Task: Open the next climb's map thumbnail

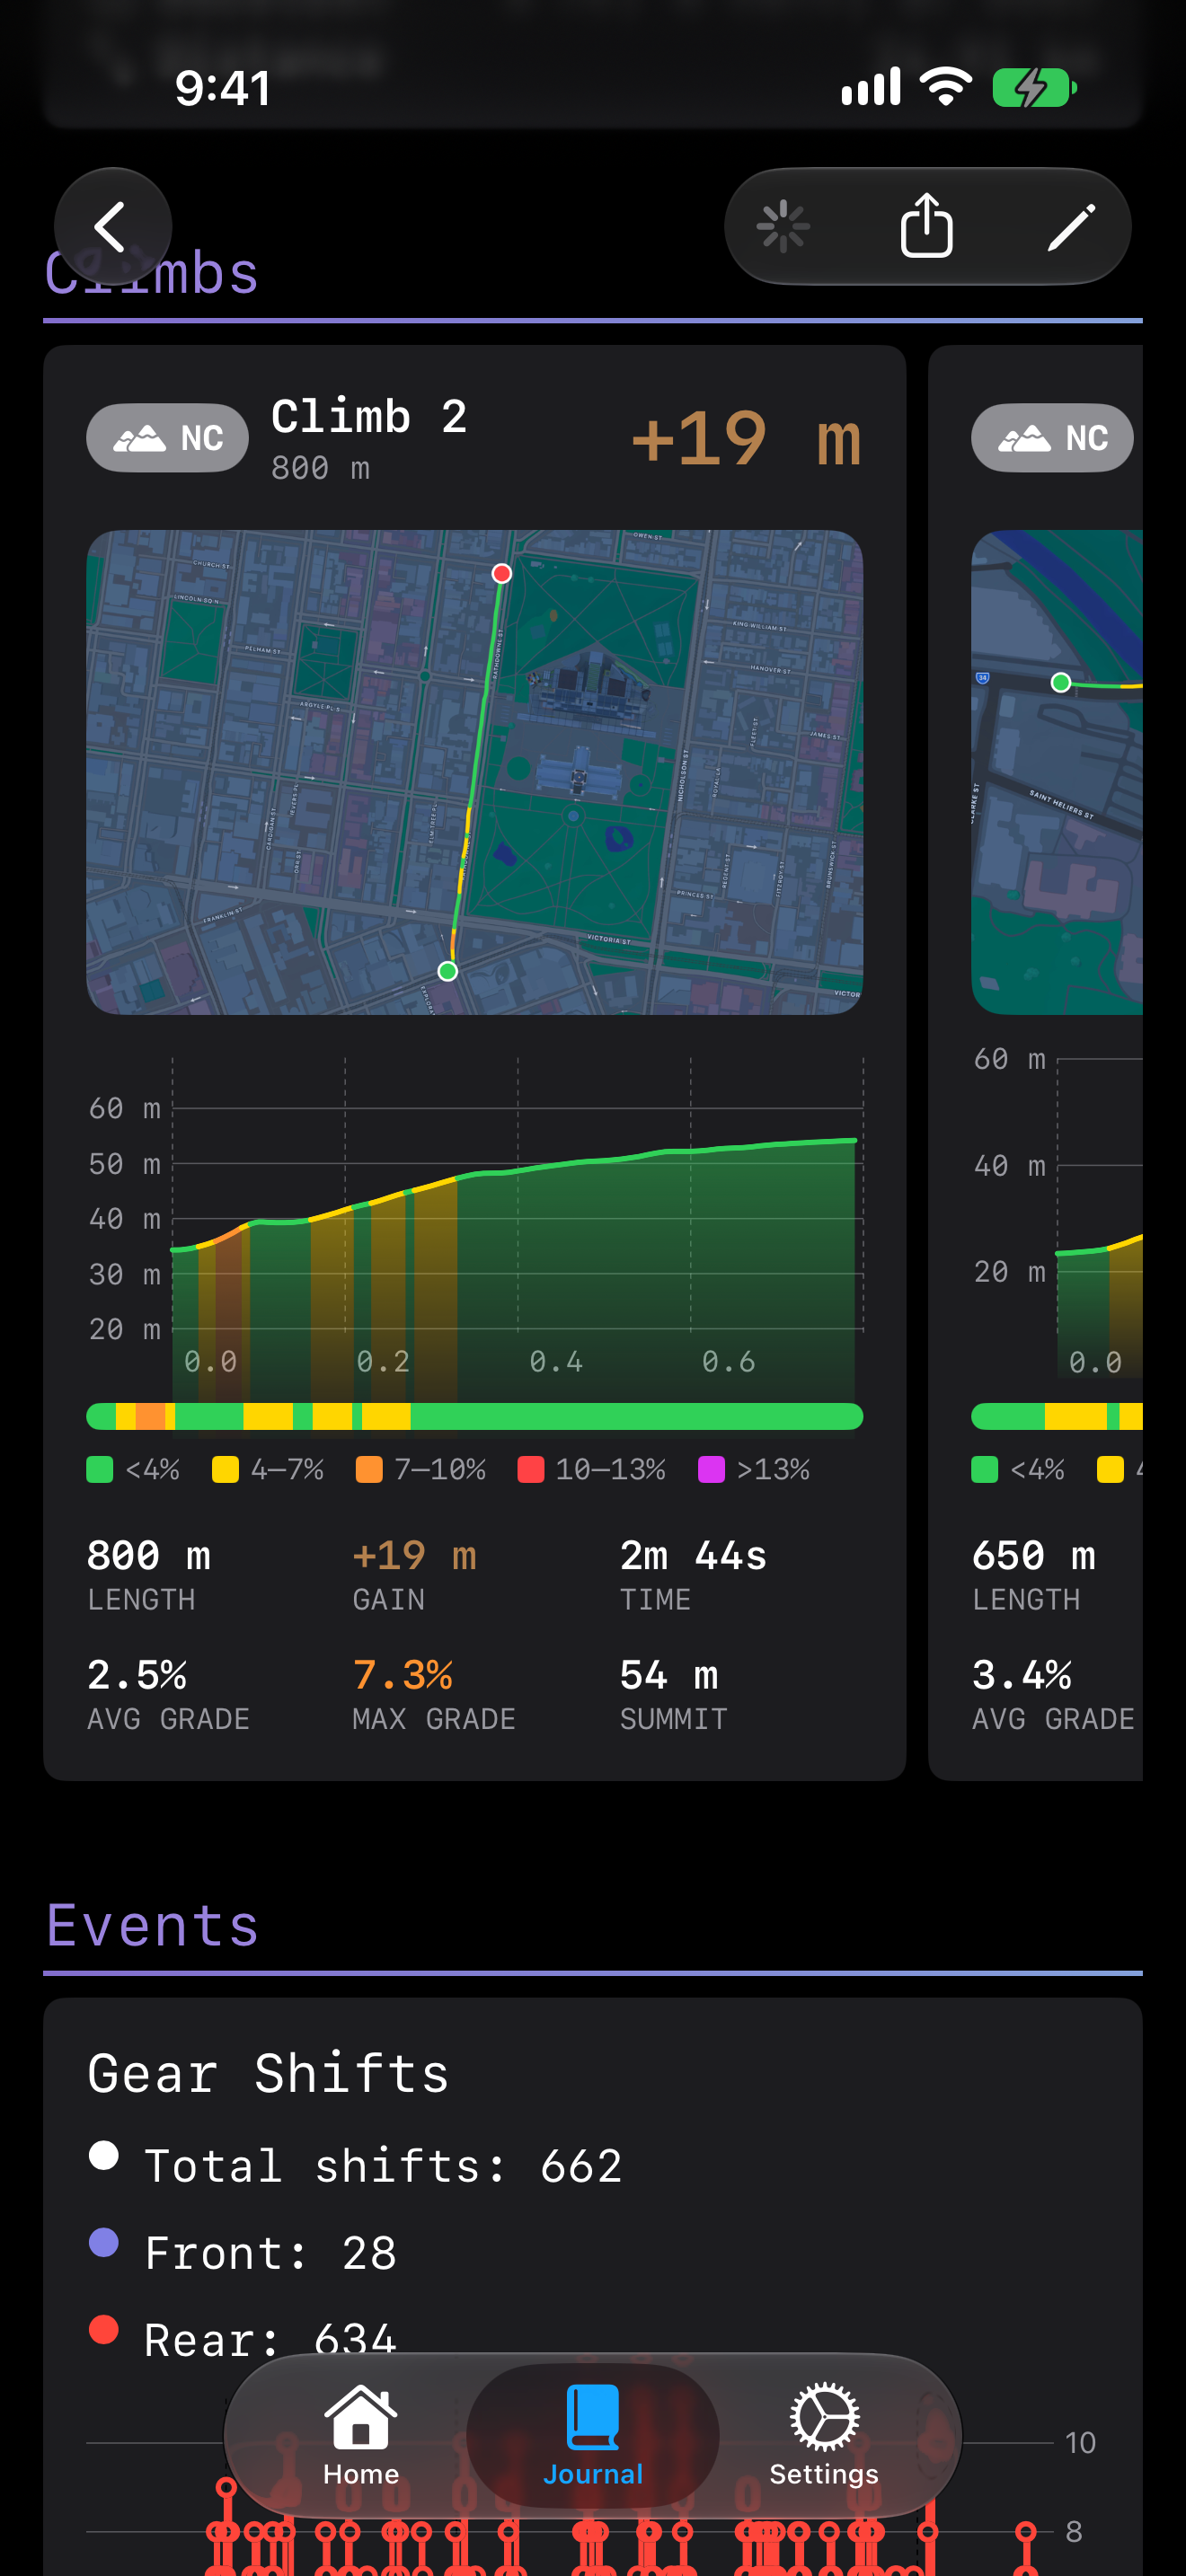Action: [1057, 772]
